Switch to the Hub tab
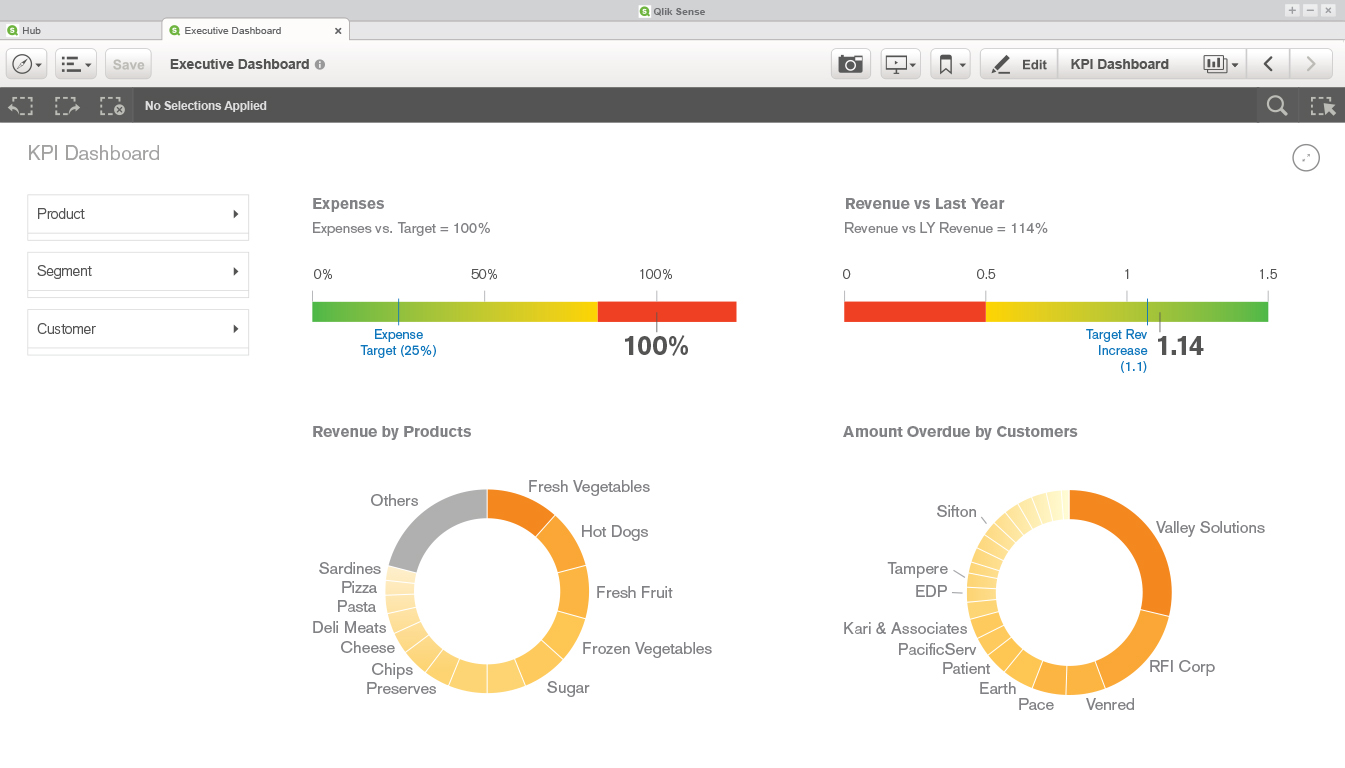This screenshot has width=1345, height=768. [80, 31]
